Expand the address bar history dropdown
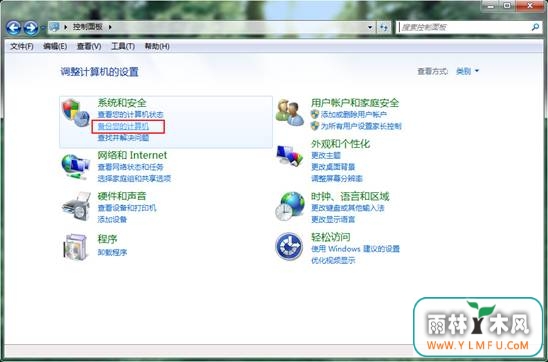Image resolution: width=548 pixels, height=362 pixels. 370,27
